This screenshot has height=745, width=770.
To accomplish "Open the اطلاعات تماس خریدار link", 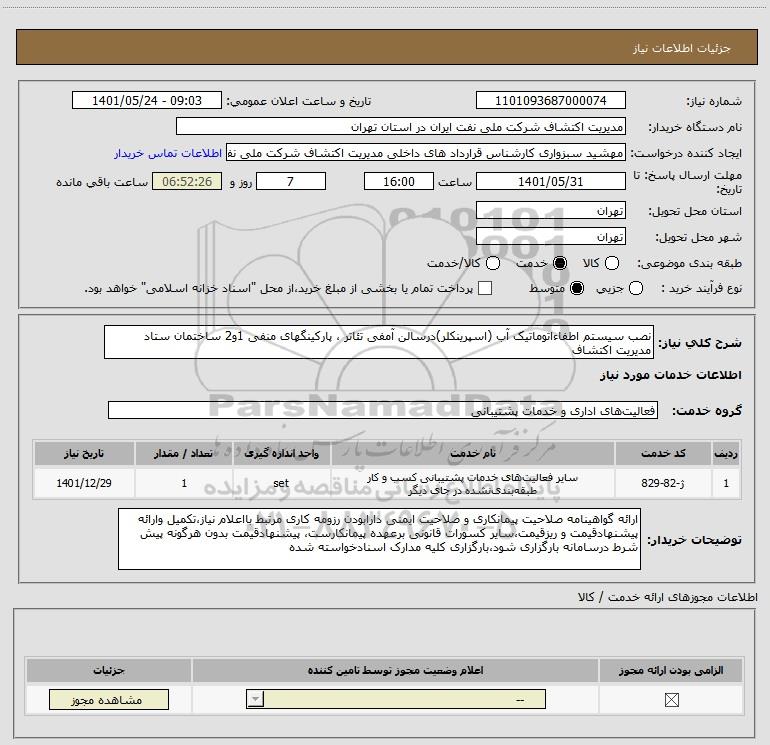I will click(168, 153).
